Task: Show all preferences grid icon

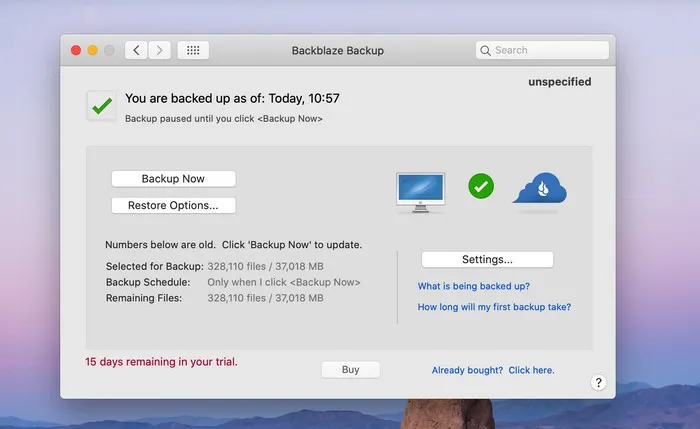Action: tap(193, 50)
